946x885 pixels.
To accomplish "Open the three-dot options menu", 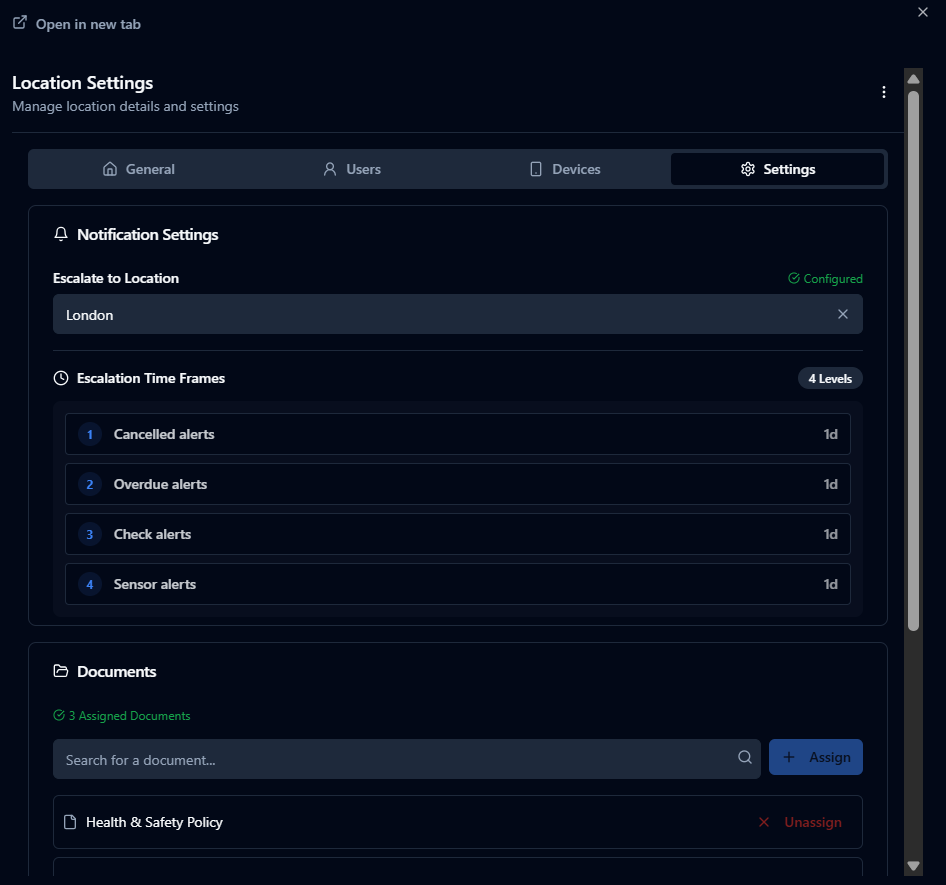I will [883, 92].
